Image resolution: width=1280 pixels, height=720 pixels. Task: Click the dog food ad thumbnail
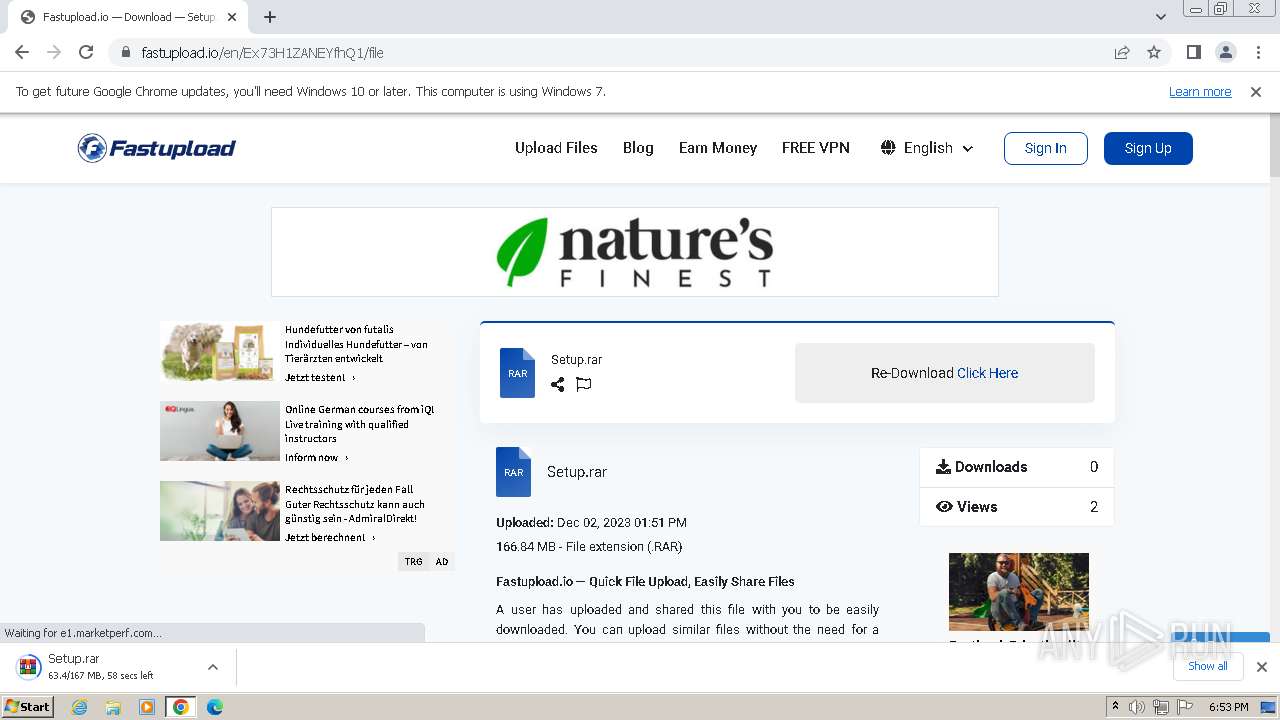coord(219,351)
